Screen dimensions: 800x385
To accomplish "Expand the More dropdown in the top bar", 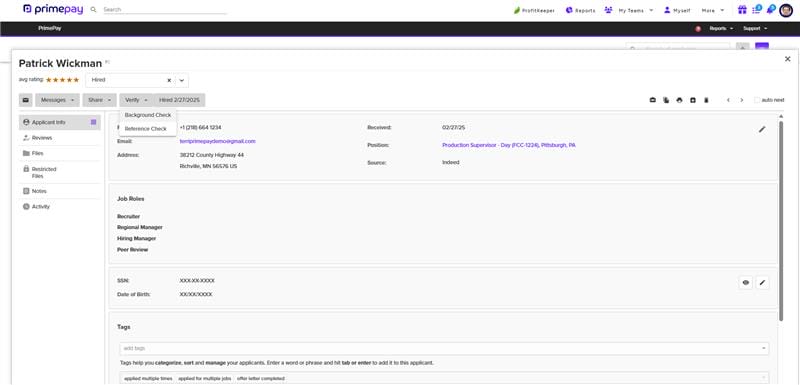I will (713, 10).
